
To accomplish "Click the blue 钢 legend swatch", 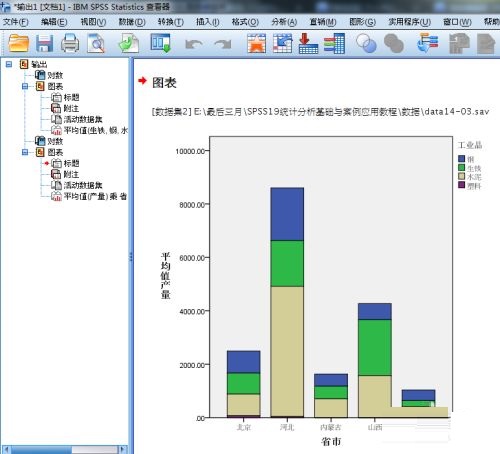I will point(461,159).
